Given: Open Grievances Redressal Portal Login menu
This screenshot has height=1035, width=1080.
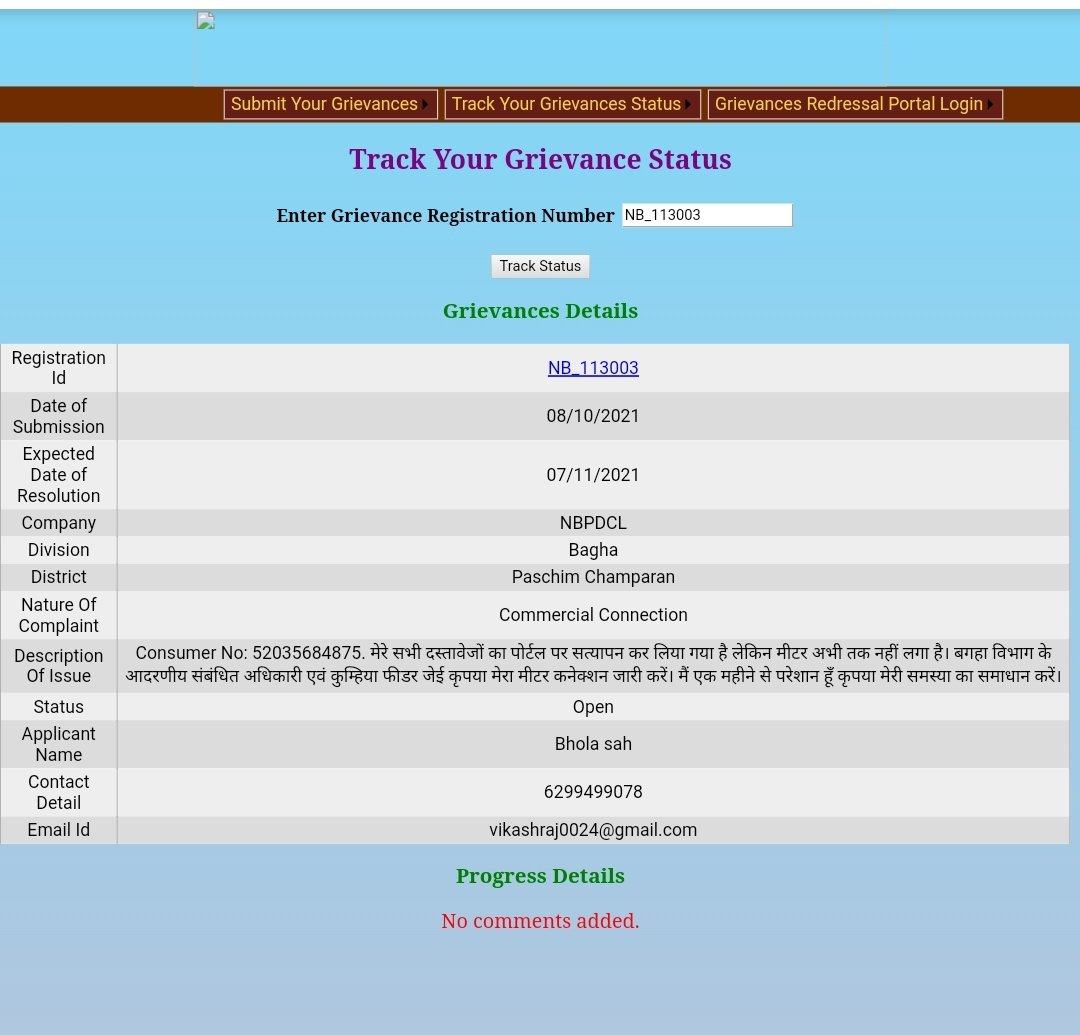Looking at the screenshot, I should point(855,104).
